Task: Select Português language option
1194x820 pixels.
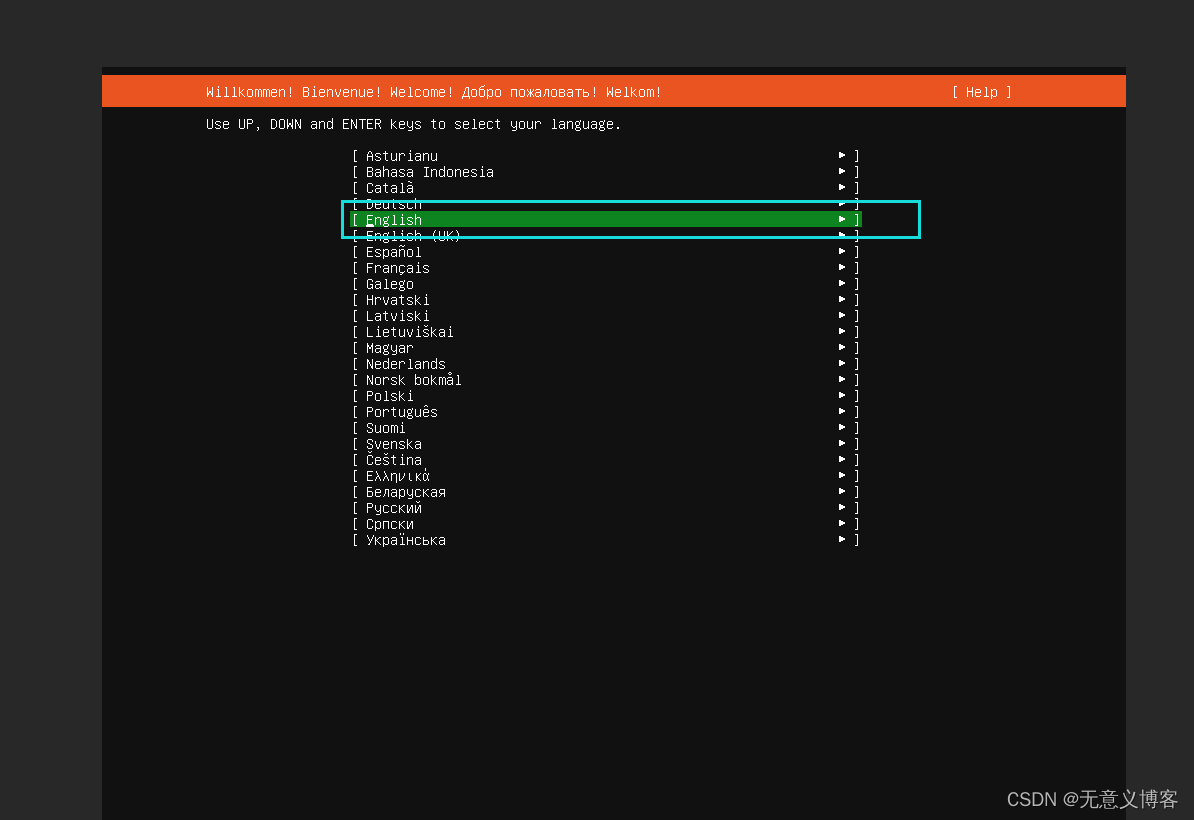Action: pos(399,411)
